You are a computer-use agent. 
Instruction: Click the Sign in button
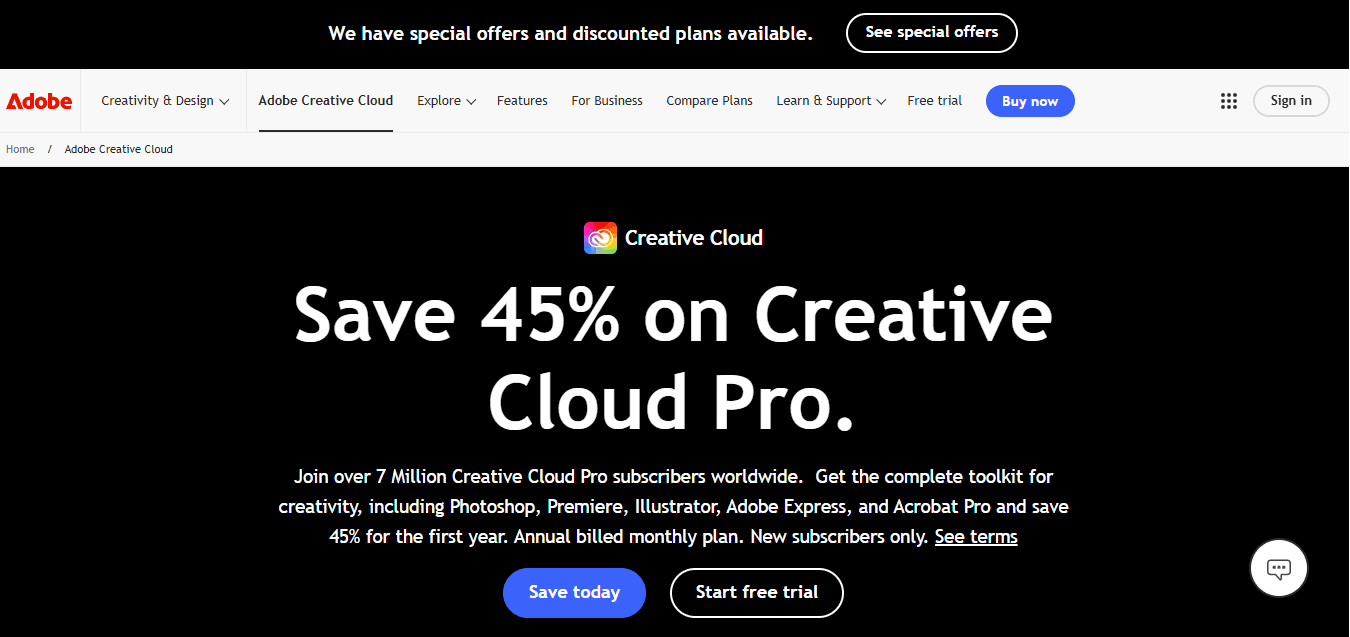pyautogui.click(x=1290, y=101)
